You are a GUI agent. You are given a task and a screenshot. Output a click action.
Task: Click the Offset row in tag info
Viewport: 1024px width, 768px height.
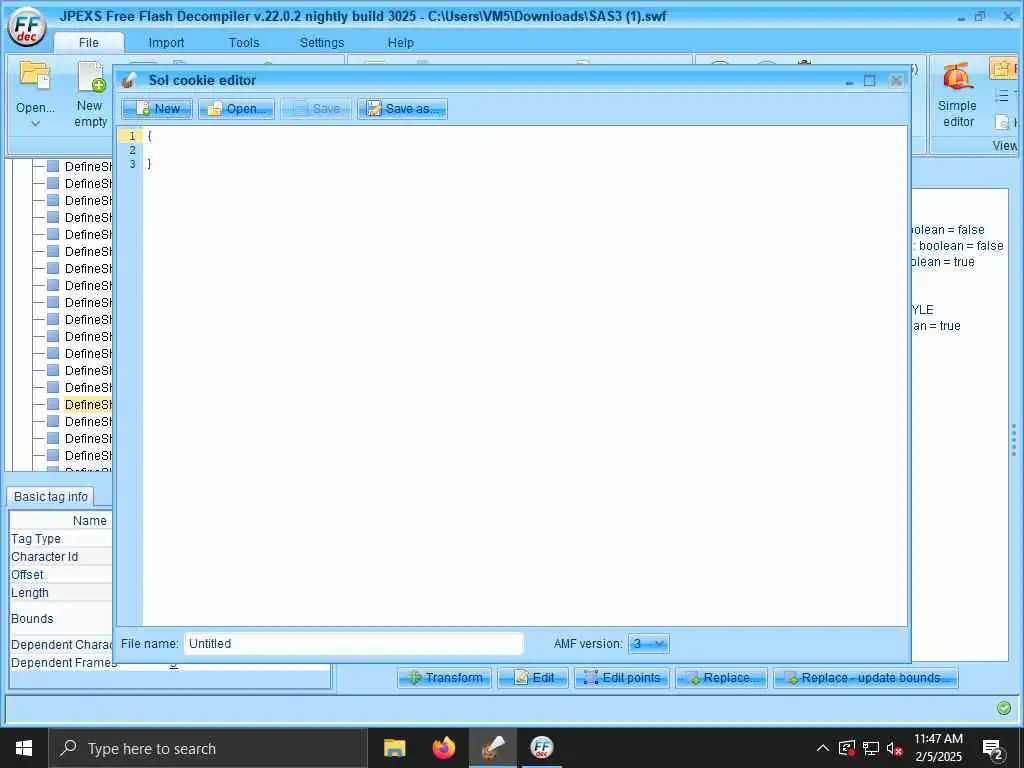61,575
